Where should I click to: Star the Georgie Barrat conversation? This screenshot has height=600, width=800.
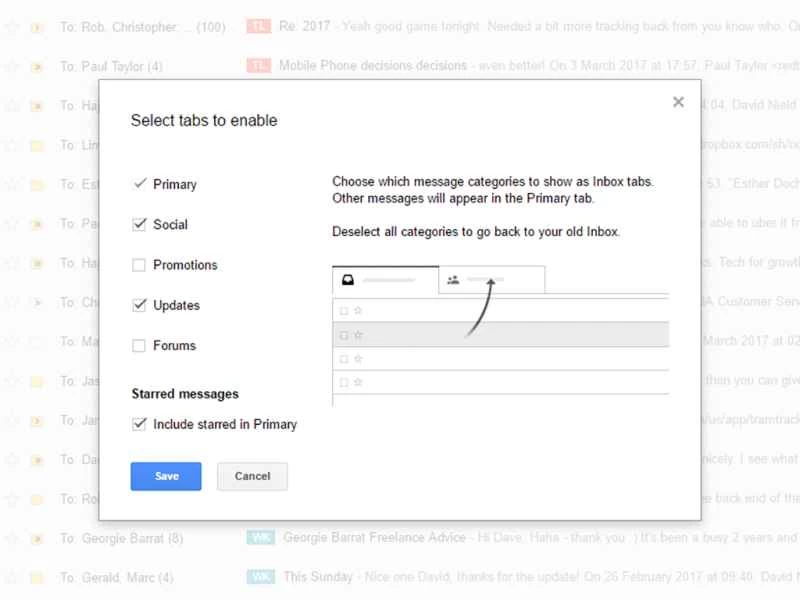(13, 538)
